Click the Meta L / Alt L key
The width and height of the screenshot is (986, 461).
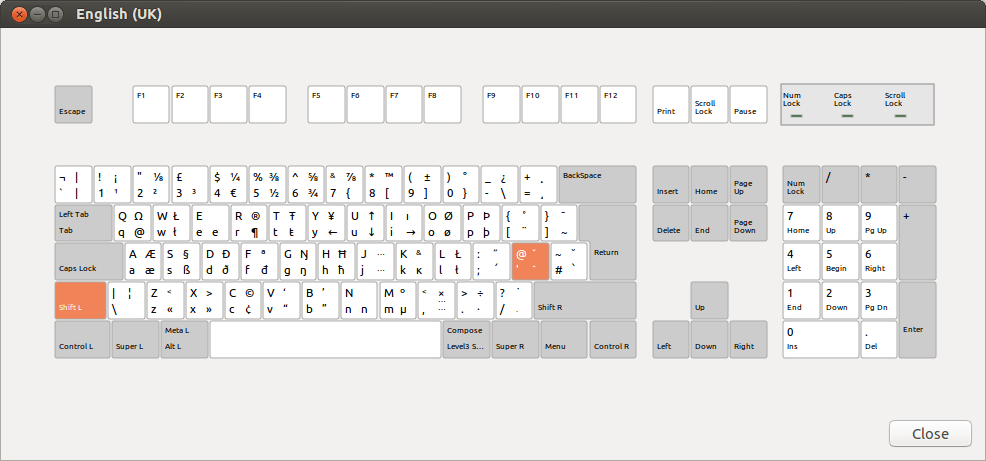point(184,340)
